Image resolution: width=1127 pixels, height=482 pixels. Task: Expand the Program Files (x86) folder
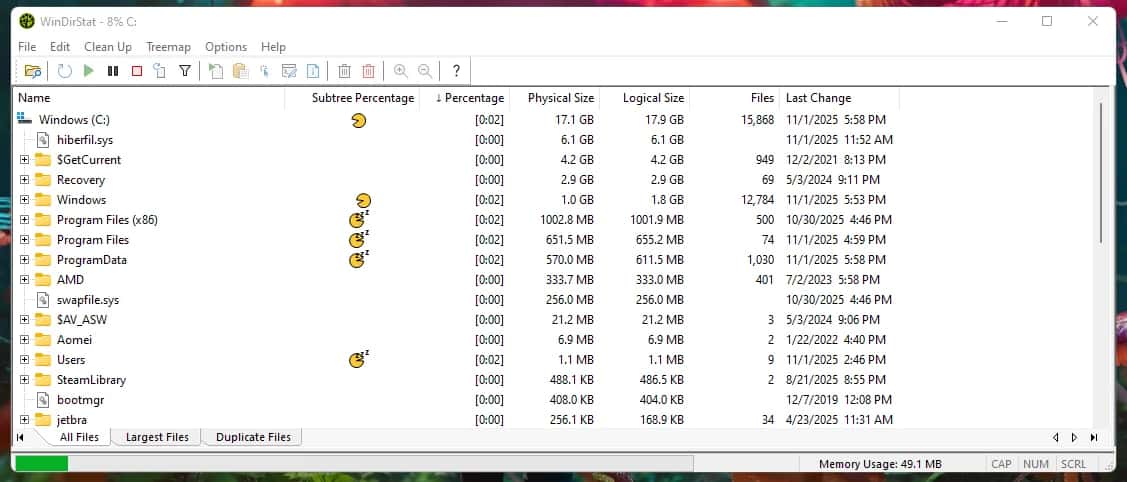click(x=25, y=220)
